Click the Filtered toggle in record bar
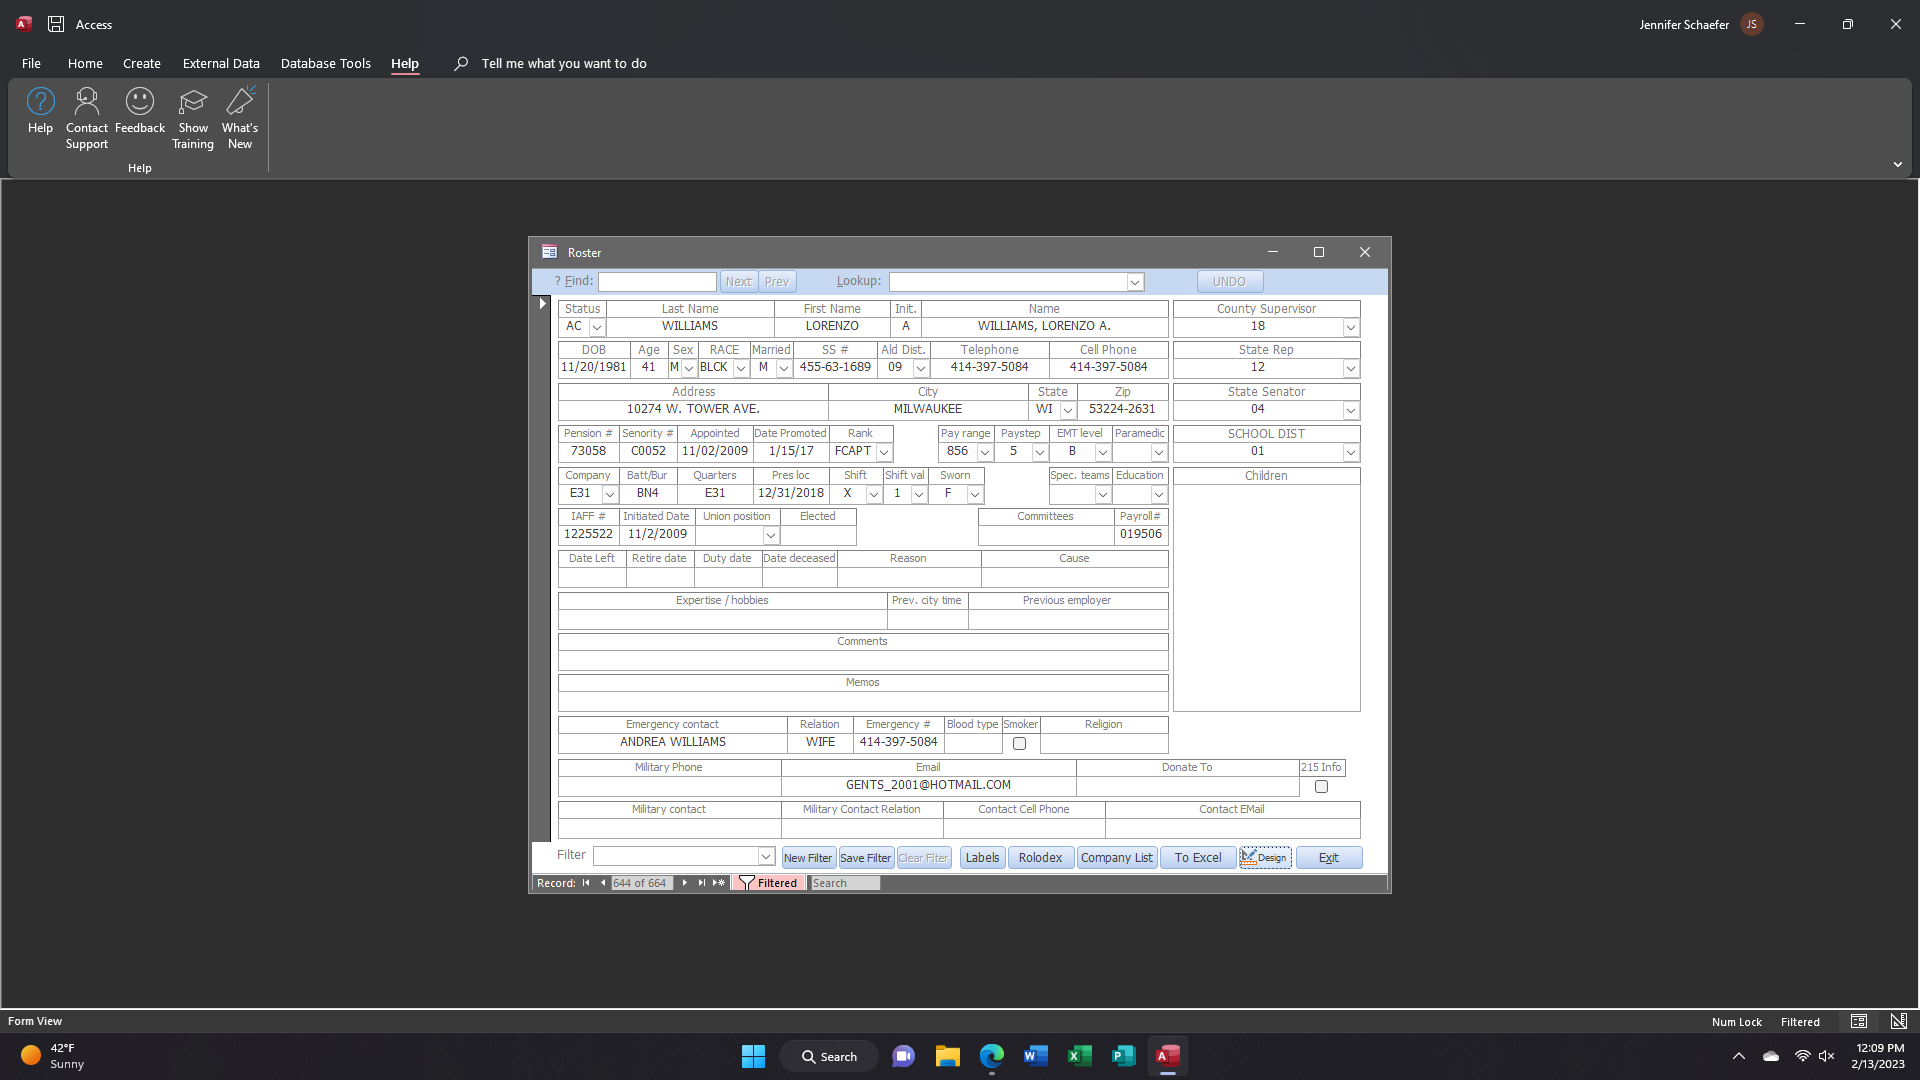 tap(768, 883)
